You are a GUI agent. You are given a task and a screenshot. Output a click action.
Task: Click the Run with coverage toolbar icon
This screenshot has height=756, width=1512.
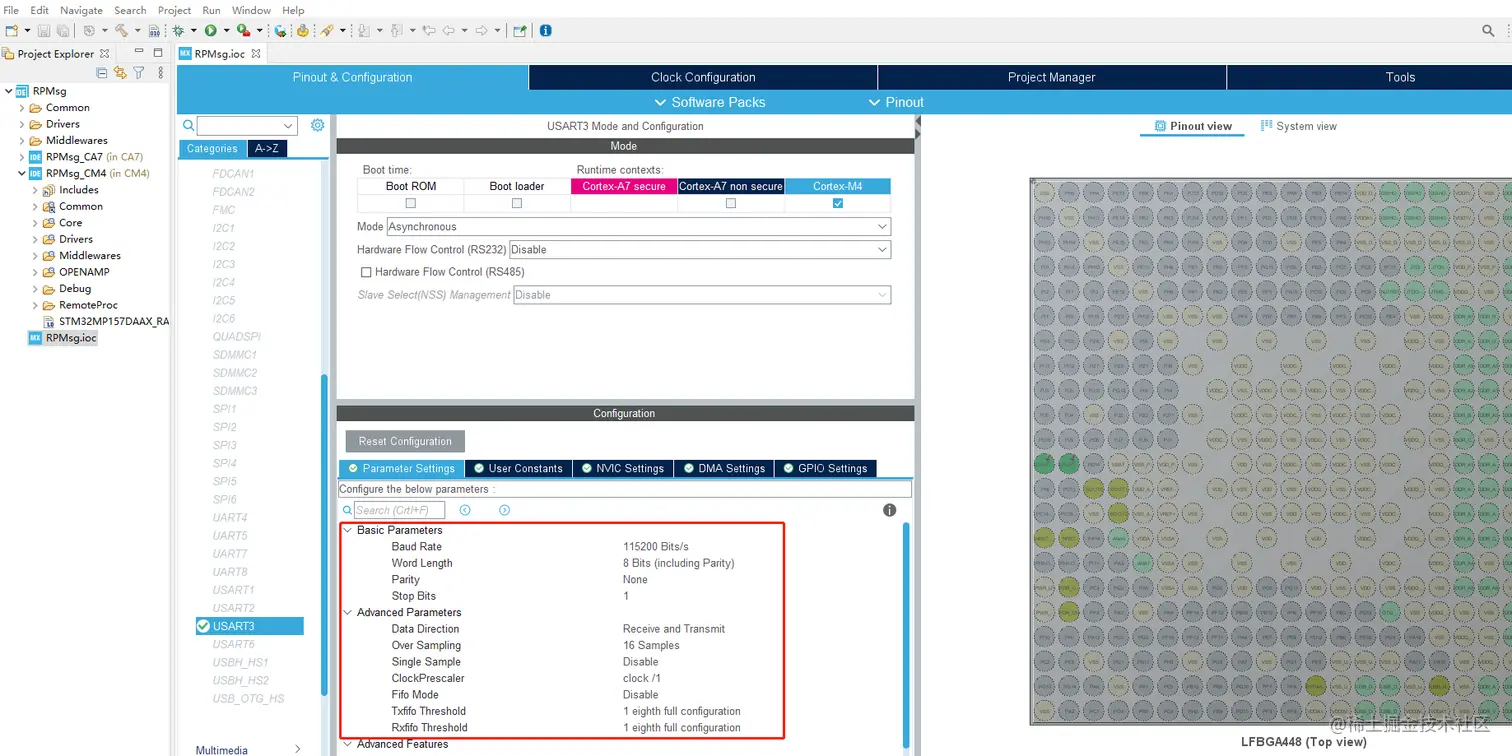click(243, 31)
